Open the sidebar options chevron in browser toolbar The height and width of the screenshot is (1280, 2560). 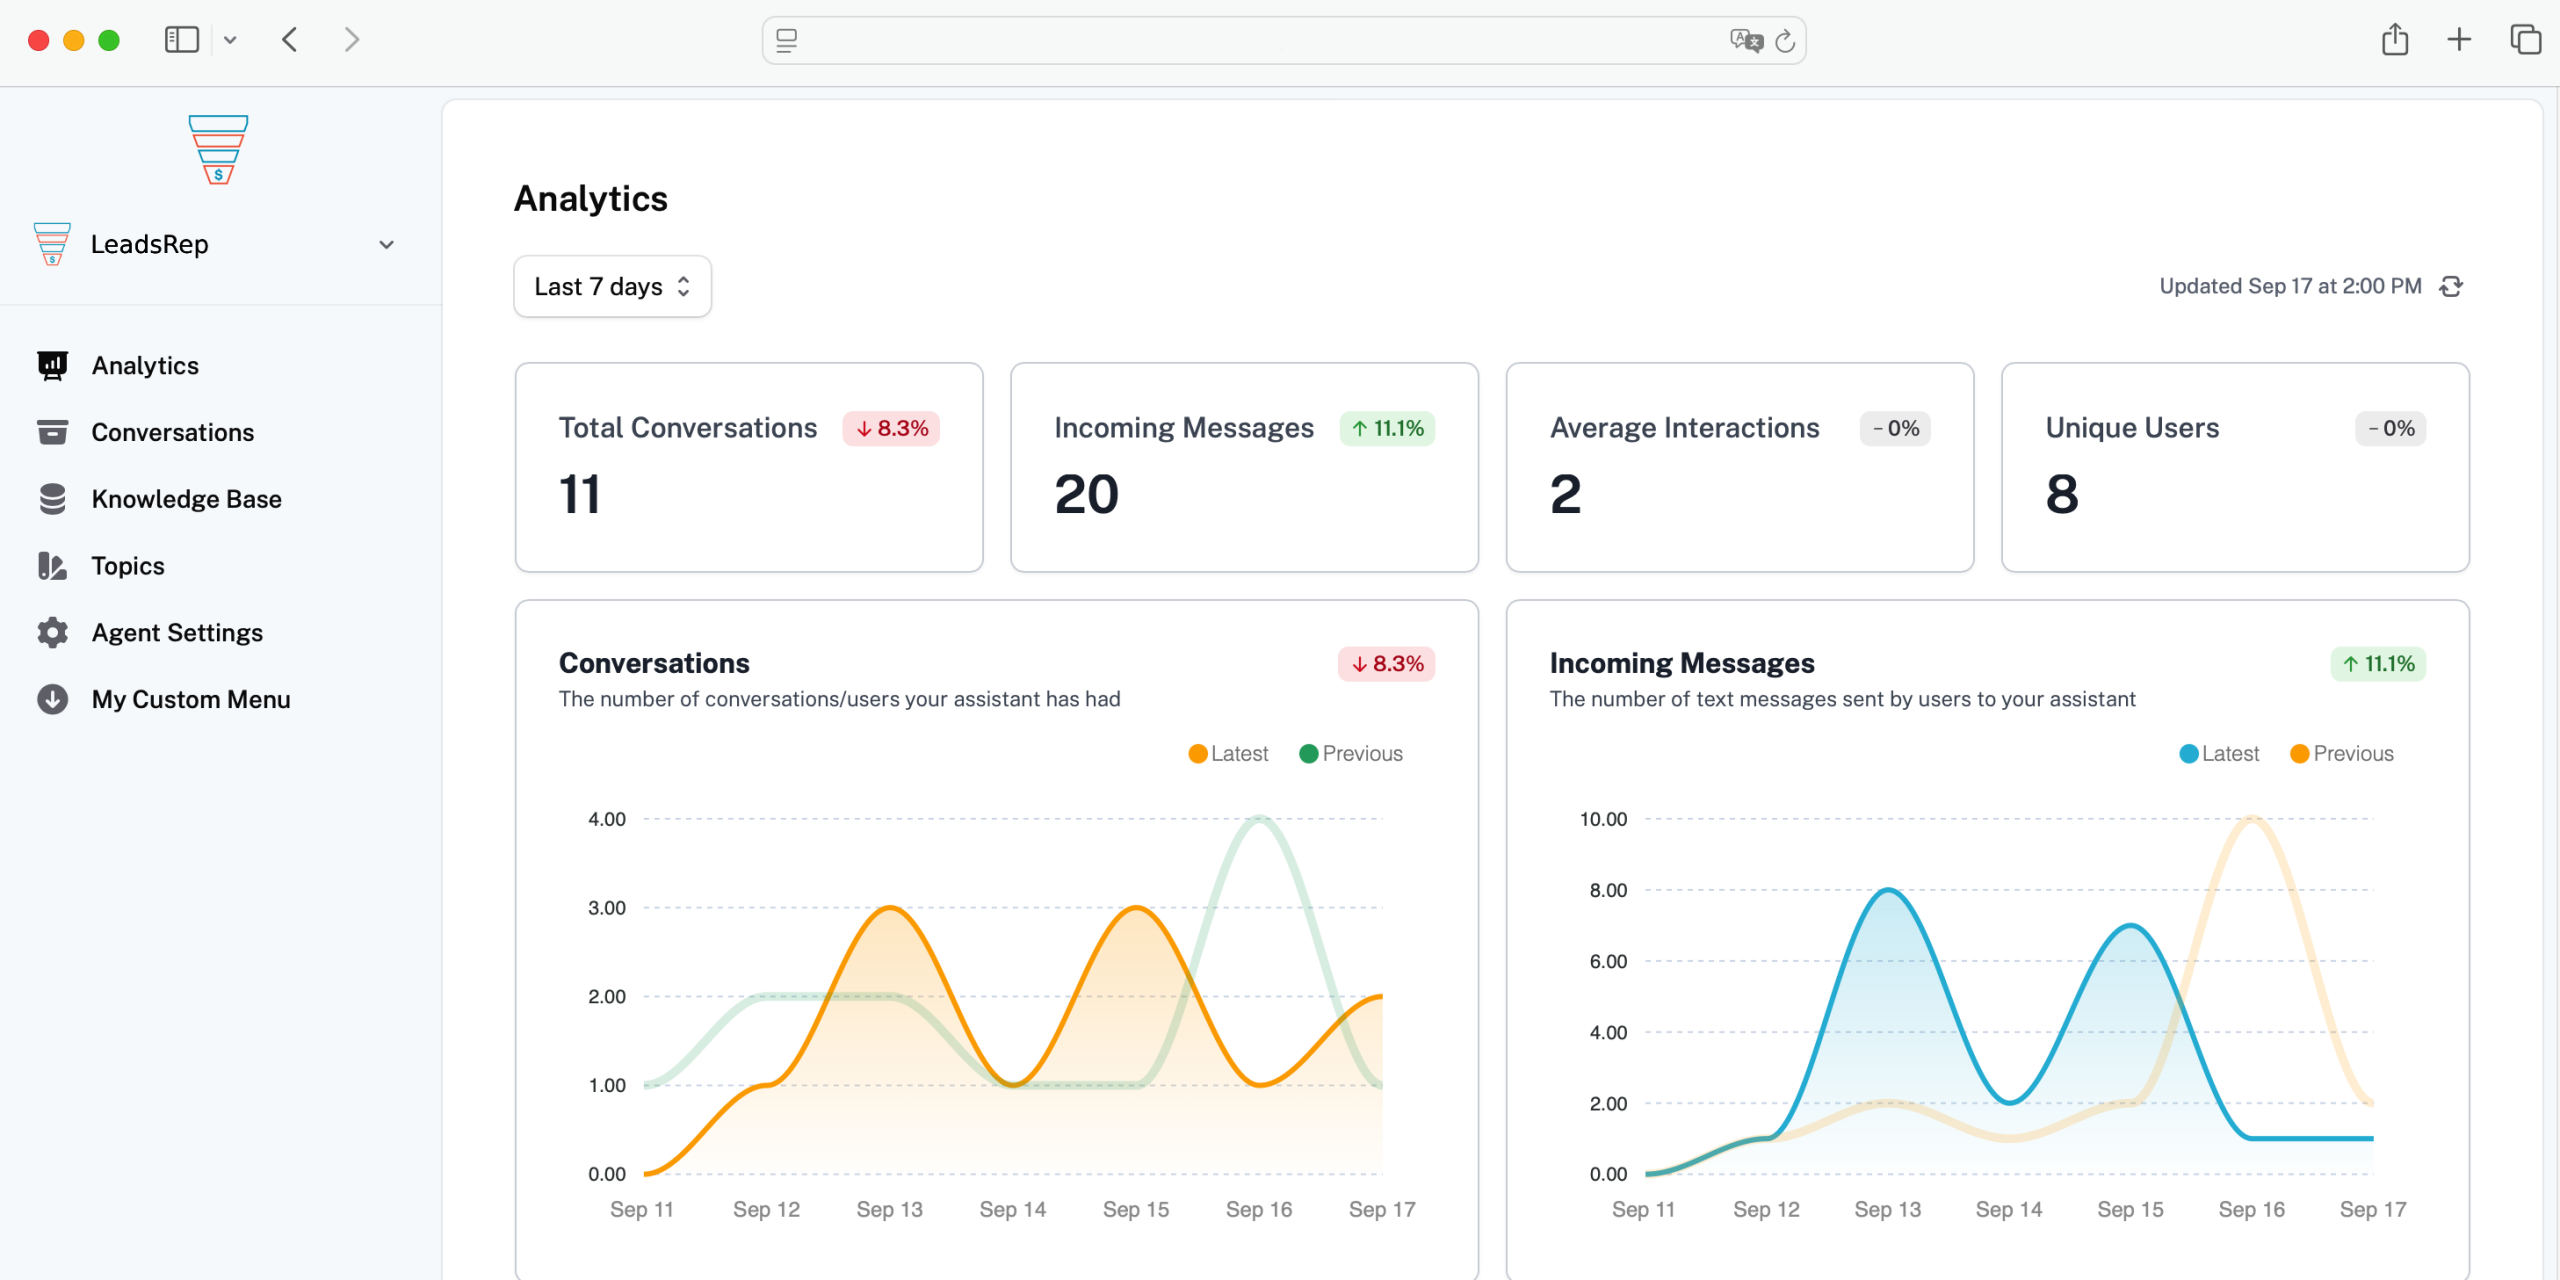tap(230, 40)
